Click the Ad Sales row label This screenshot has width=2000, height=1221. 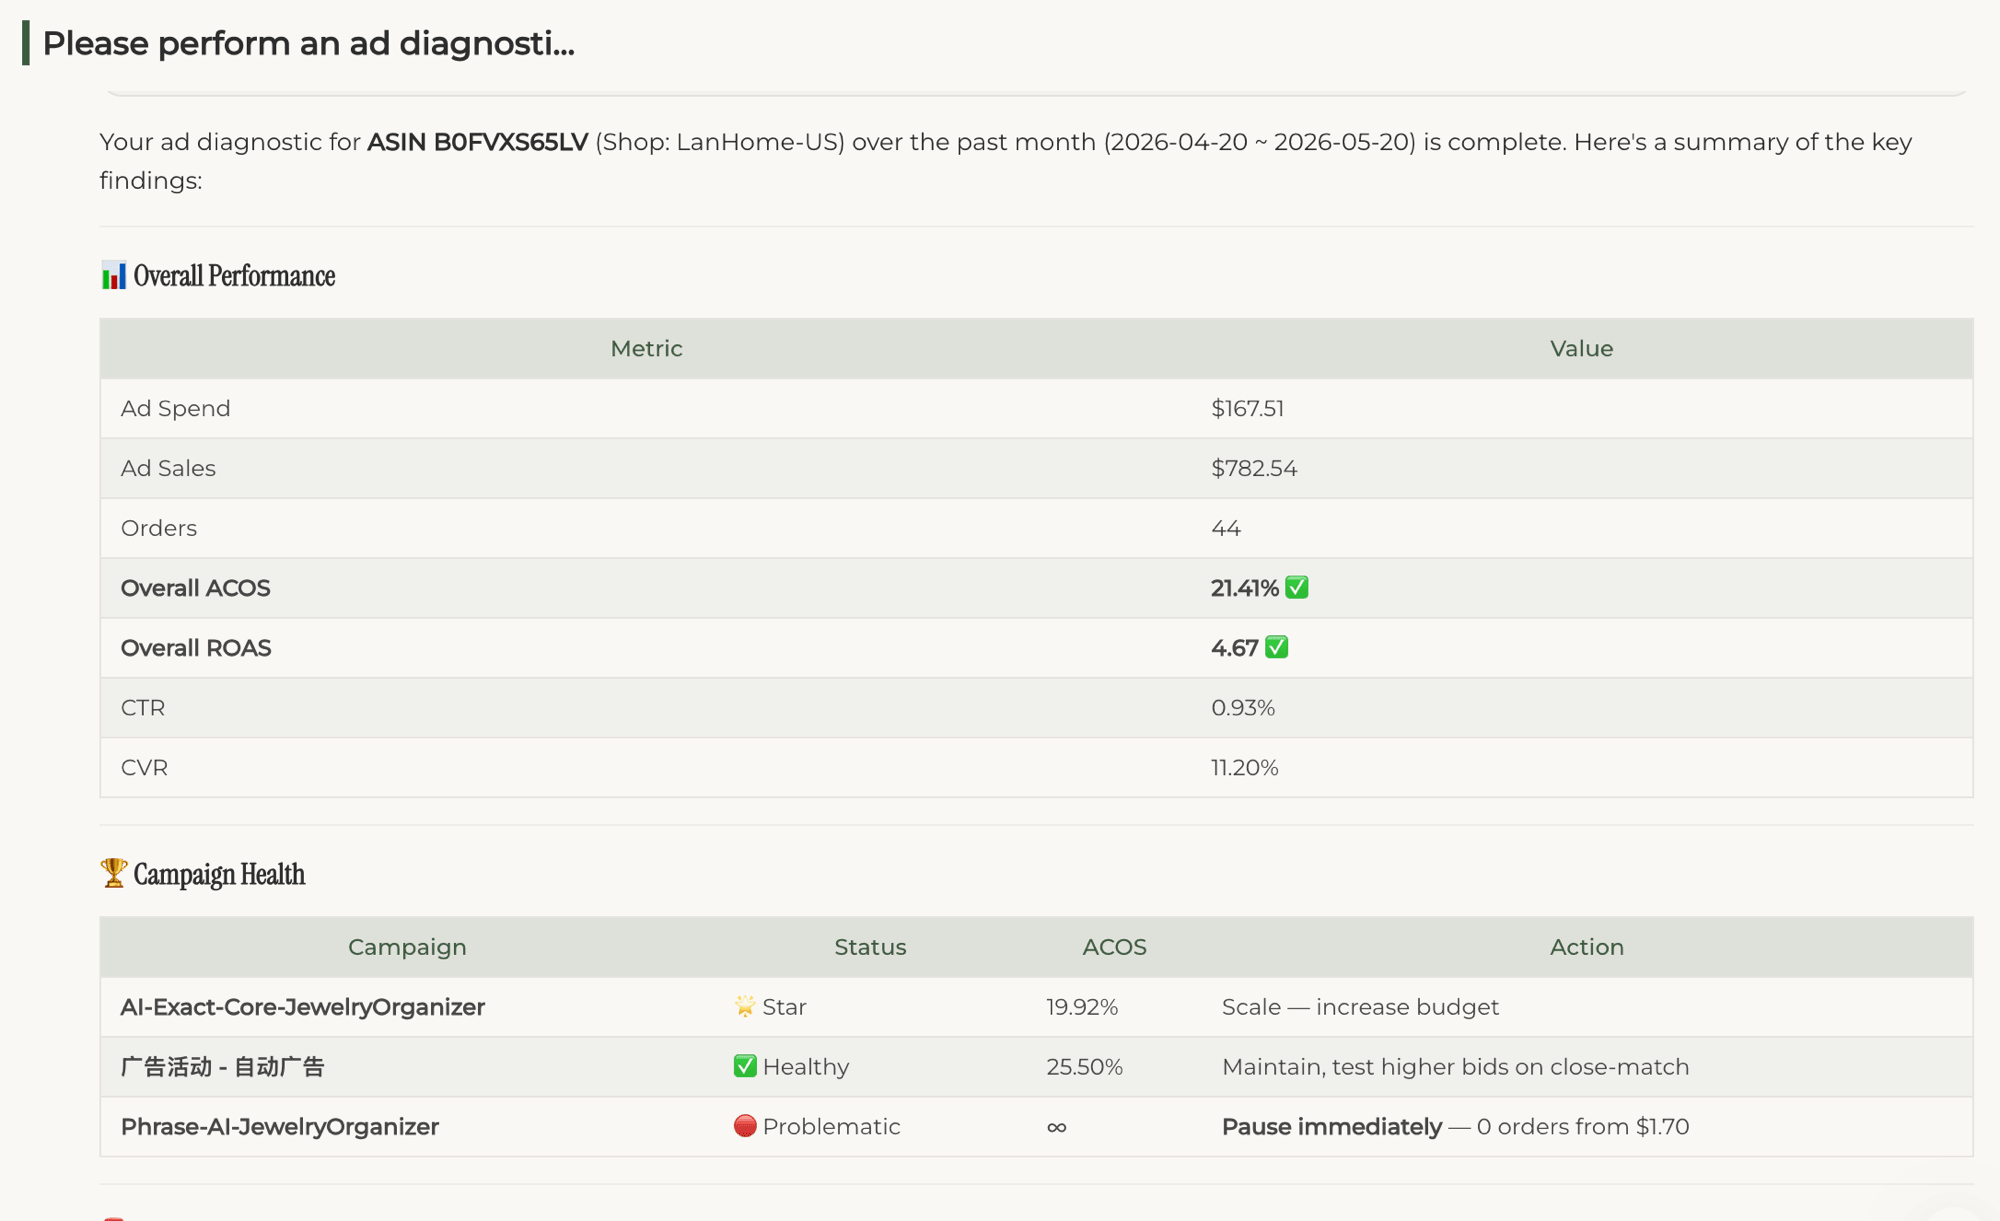(168, 468)
